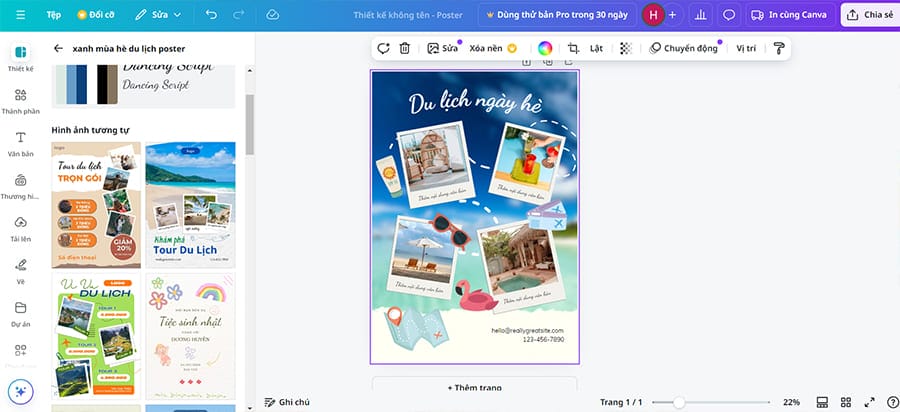The image size is (900, 412).
Task: Open the Thành phần elements tab
Action: tap(21, 100)
